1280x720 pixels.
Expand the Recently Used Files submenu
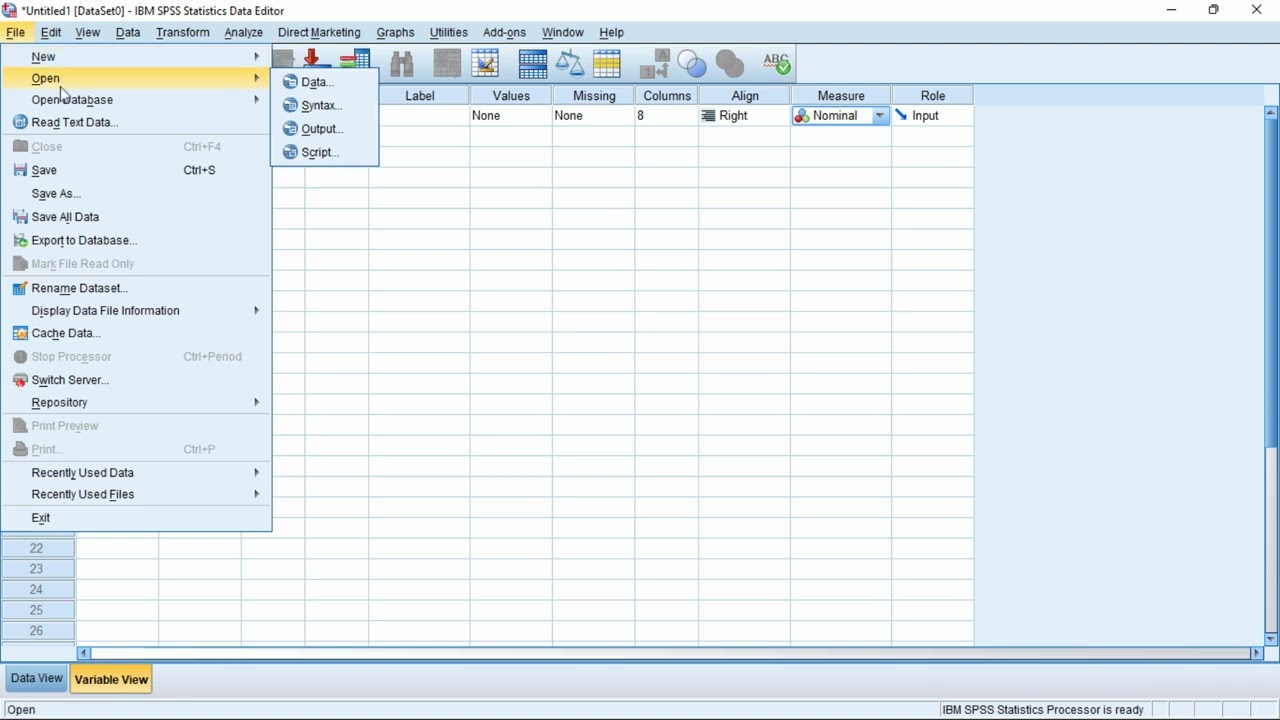click(x=137, y=495)
